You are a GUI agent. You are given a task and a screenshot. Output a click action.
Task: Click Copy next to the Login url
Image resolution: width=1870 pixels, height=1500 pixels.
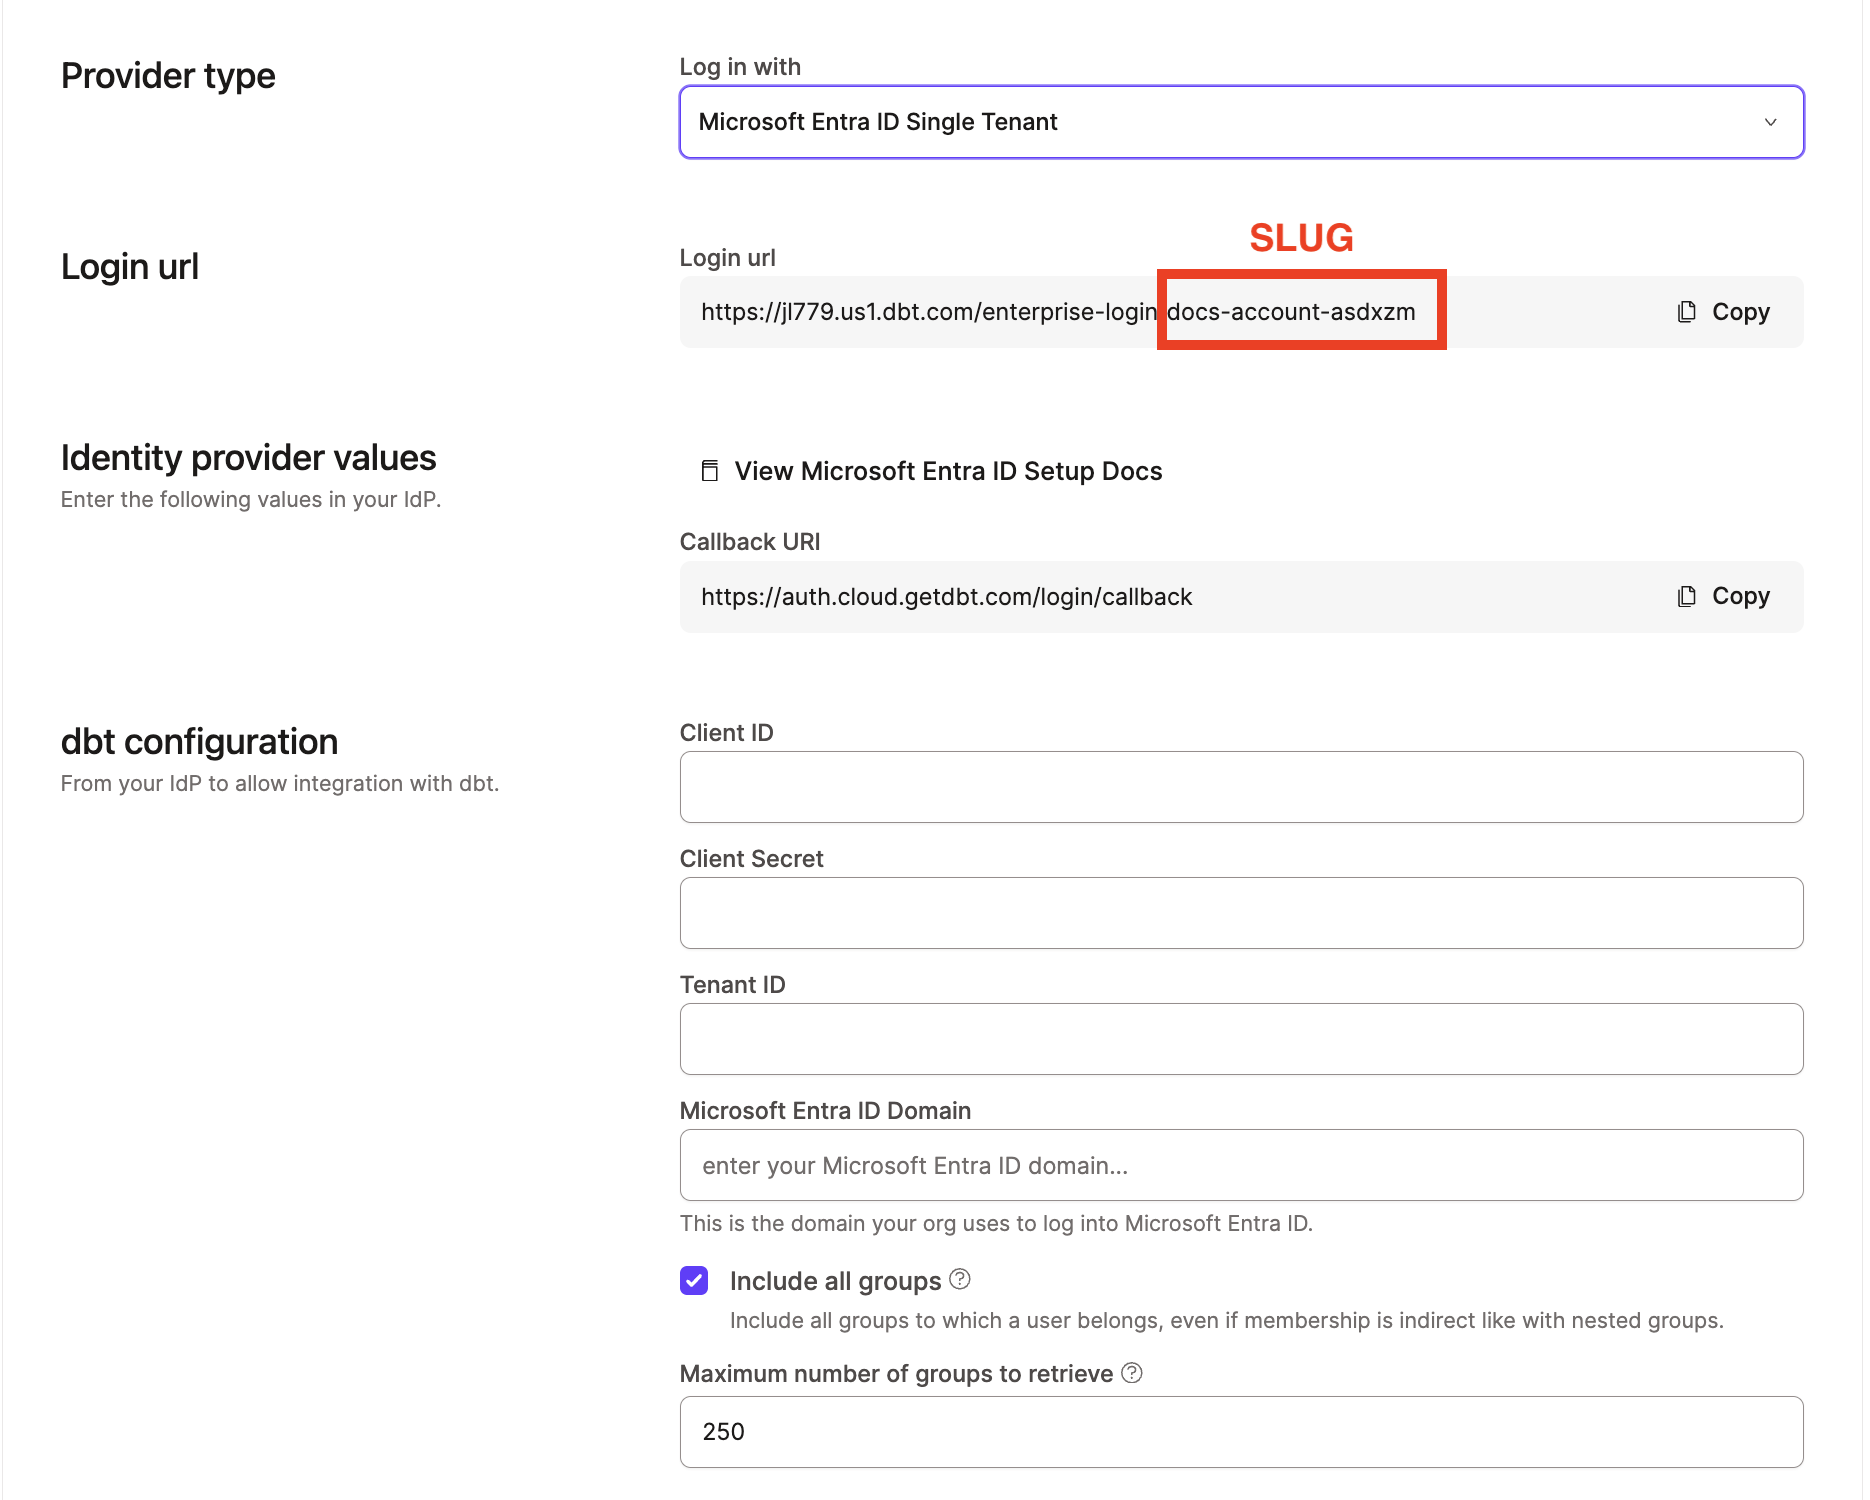pyautogui.click(x=1740, y=311)
